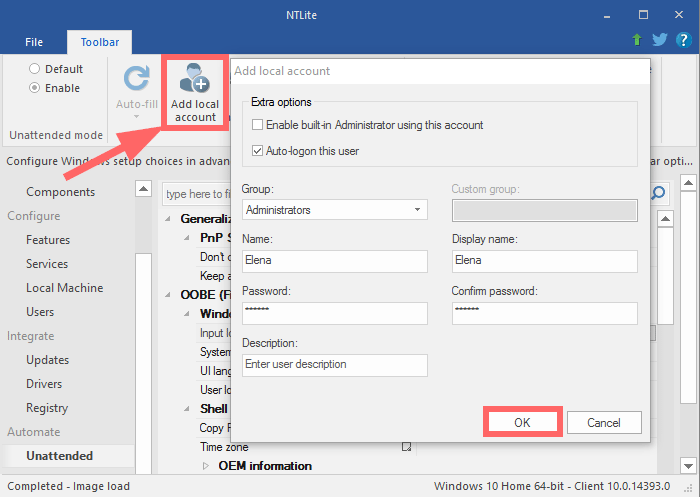Collapse the Shell tree node
Screen dimensions: 700x497
pyautogui.click(x=187, y=409)
